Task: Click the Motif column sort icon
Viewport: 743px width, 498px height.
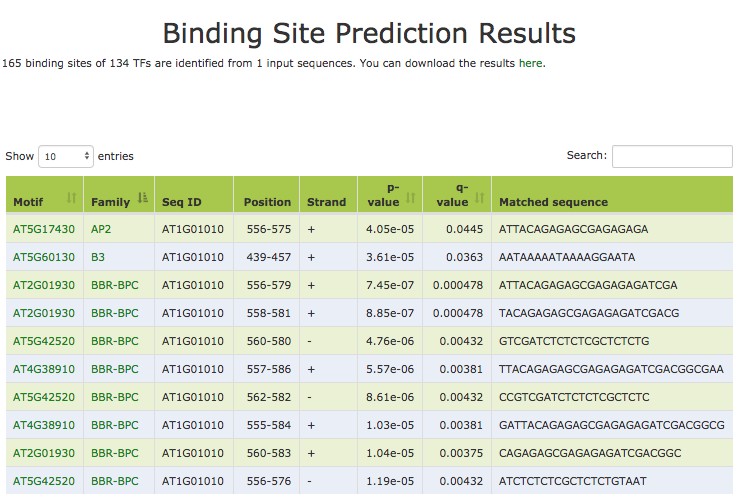Action: pos(72,198)
